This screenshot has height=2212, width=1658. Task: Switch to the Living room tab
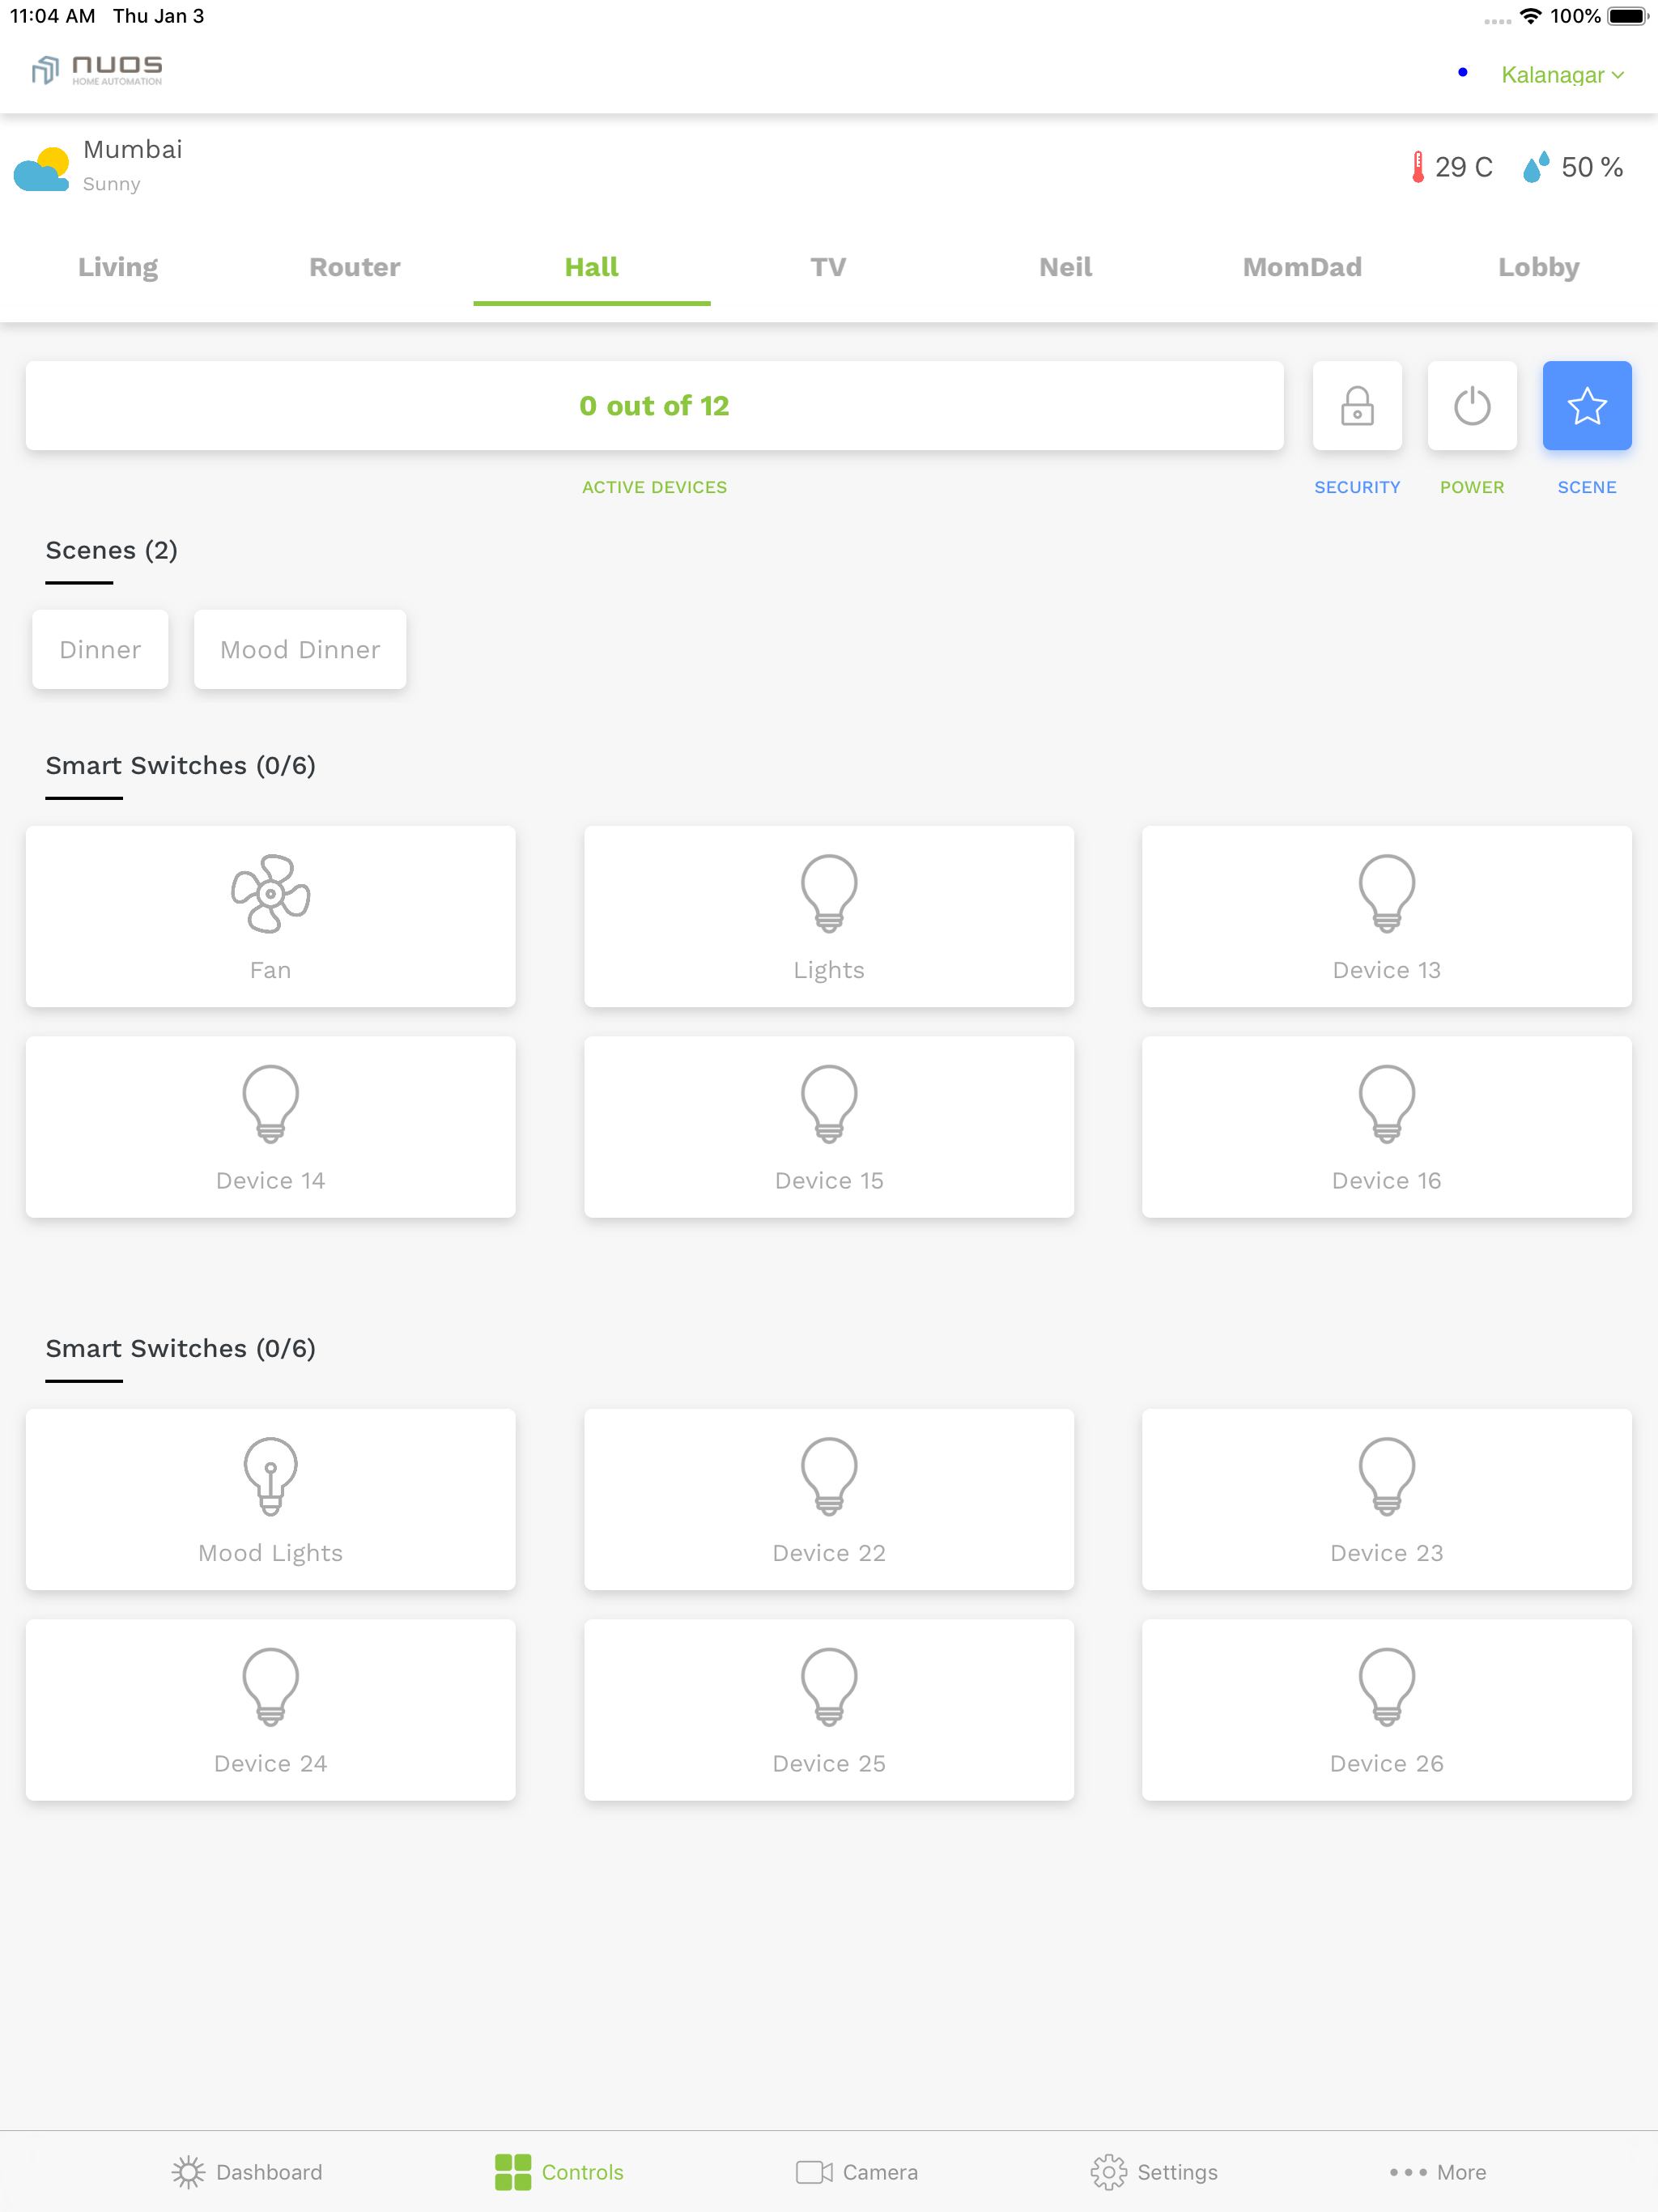[118, 267]
